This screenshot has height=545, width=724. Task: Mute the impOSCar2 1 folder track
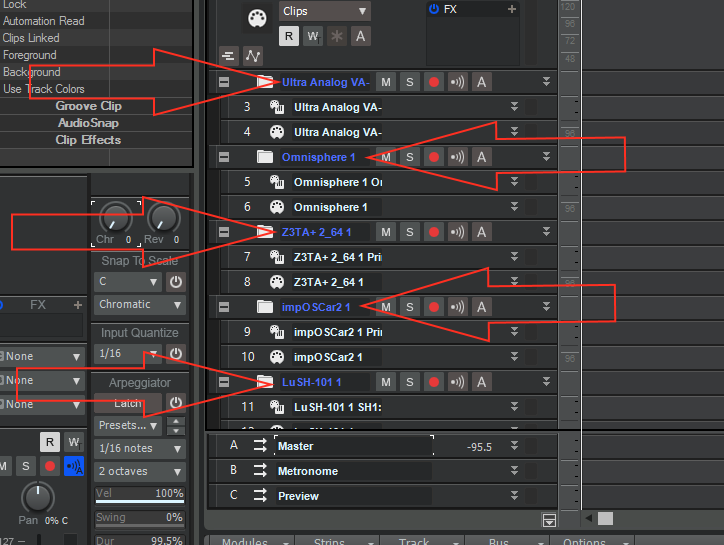[x=386, y=307]
